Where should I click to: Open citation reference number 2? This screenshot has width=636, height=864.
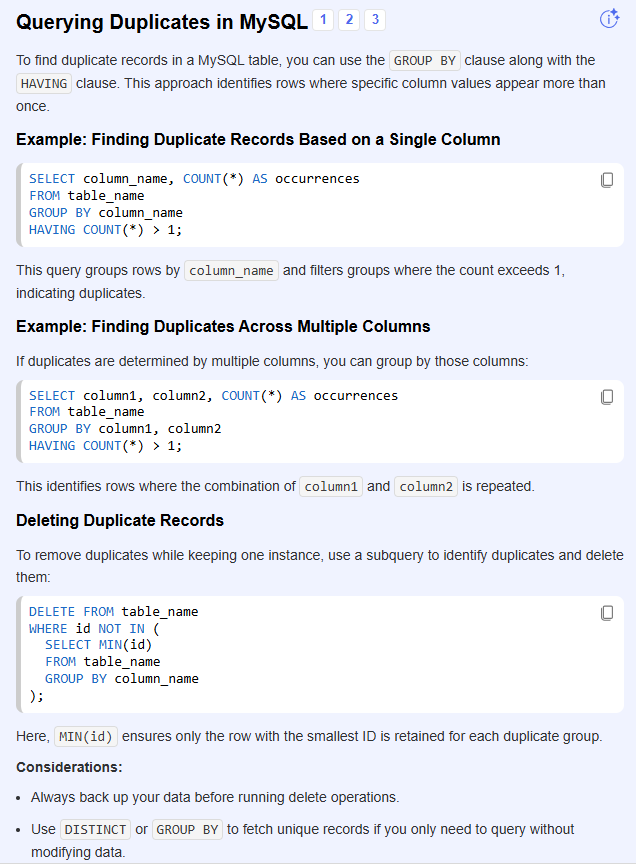pyautogui.click(x=349, y=20)
